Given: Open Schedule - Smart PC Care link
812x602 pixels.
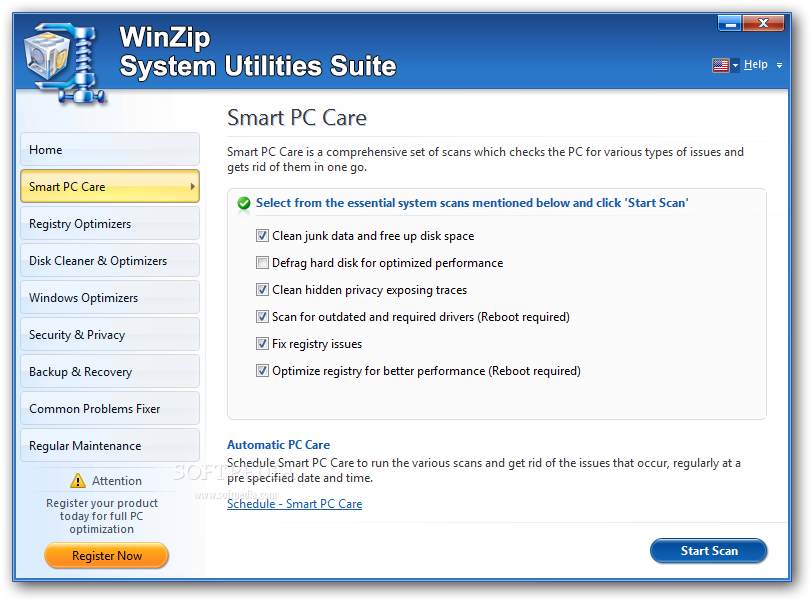Looking at the screenshot, I should [x=295, y=504].
